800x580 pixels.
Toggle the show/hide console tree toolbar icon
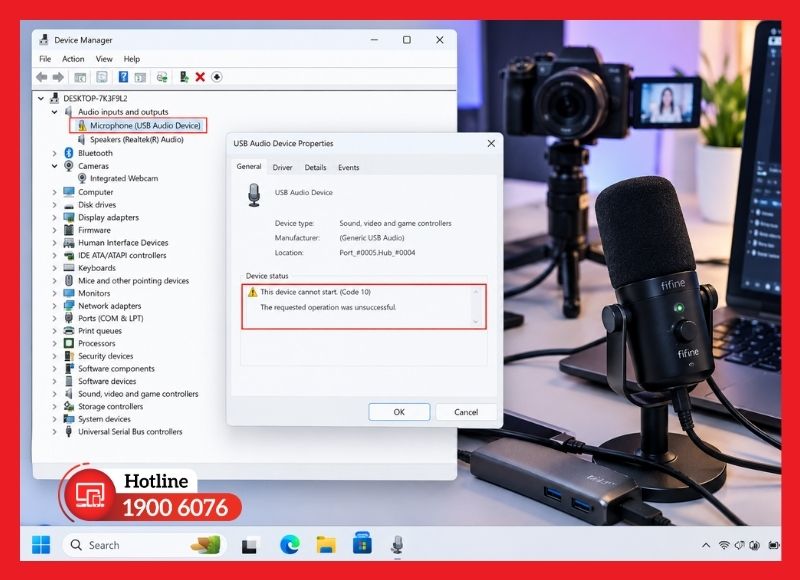point(80,77)
